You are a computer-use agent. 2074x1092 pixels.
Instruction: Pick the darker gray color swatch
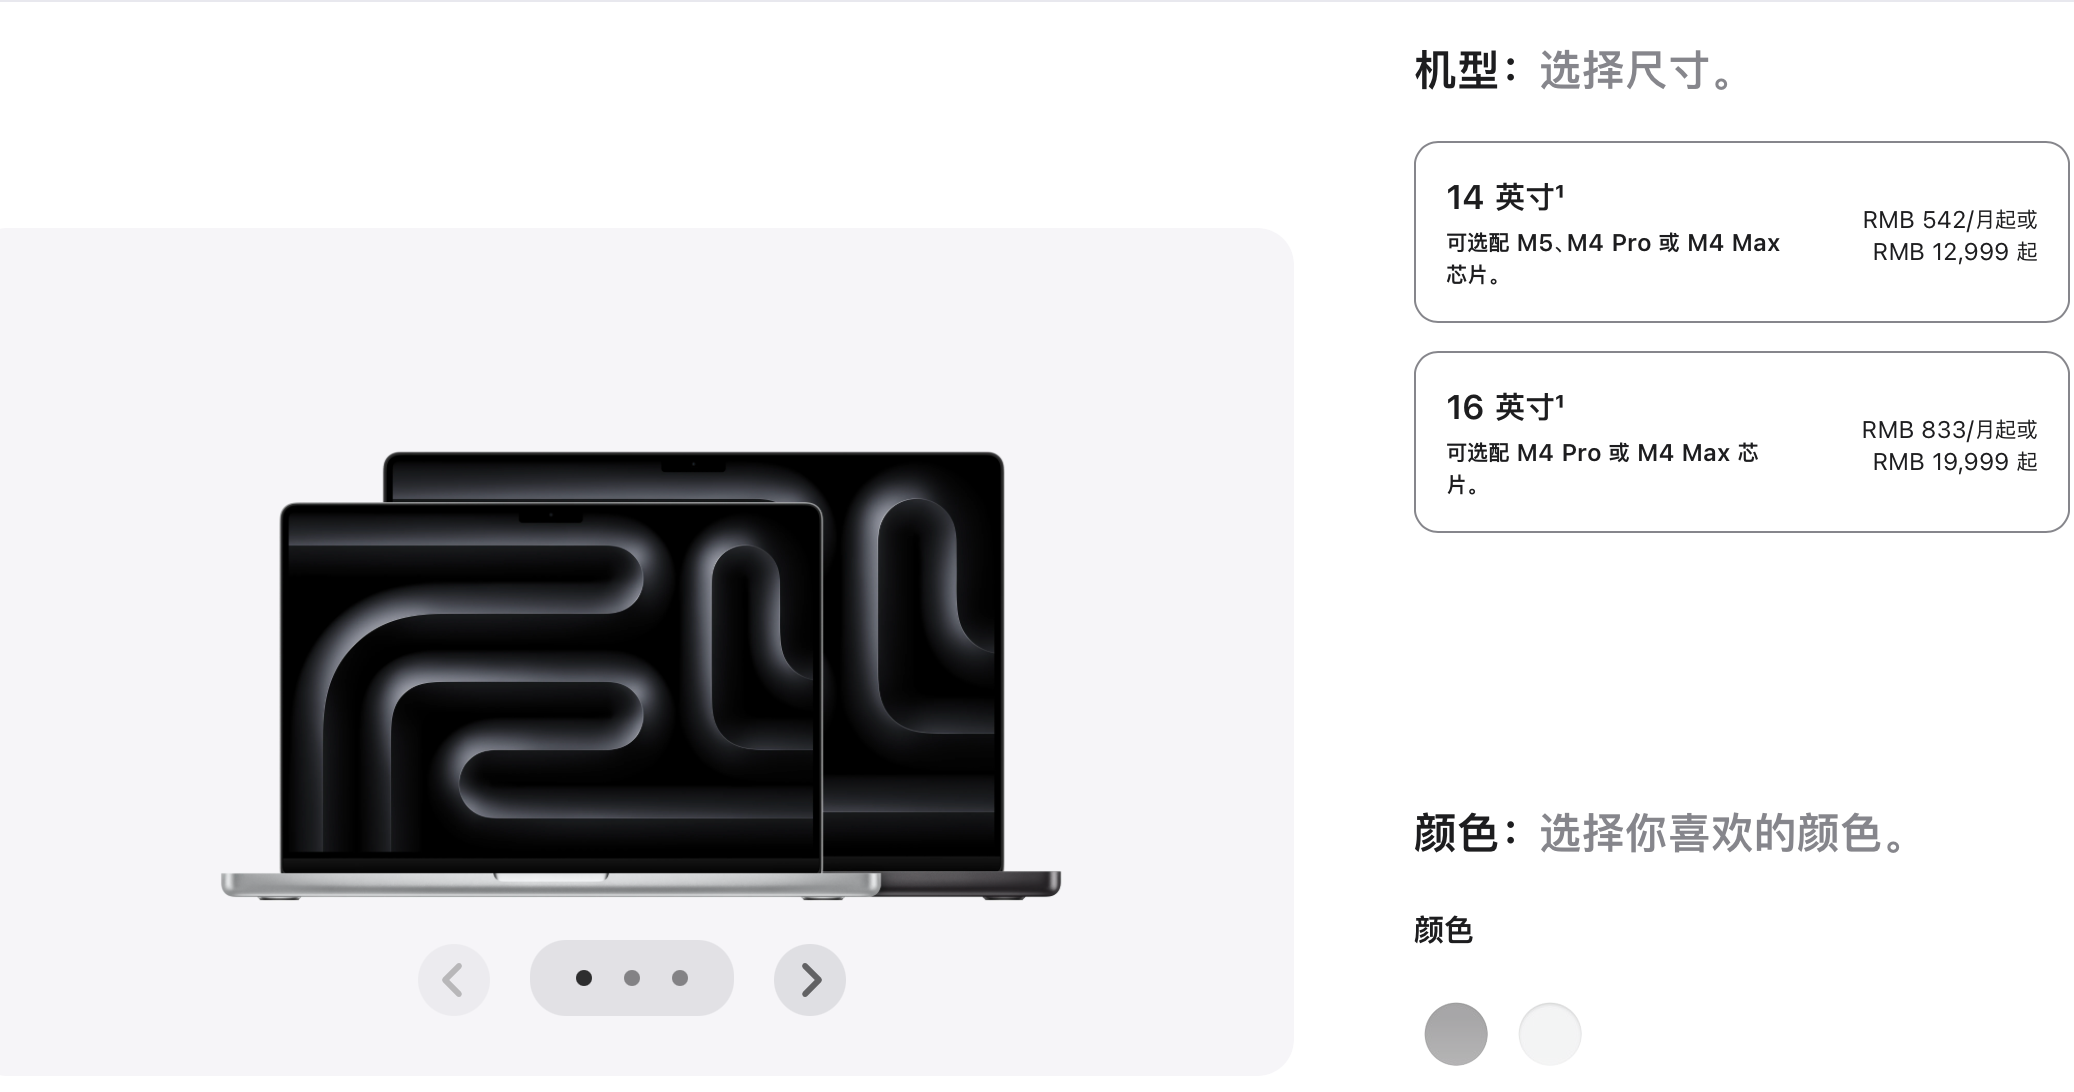(1456, 1034)
